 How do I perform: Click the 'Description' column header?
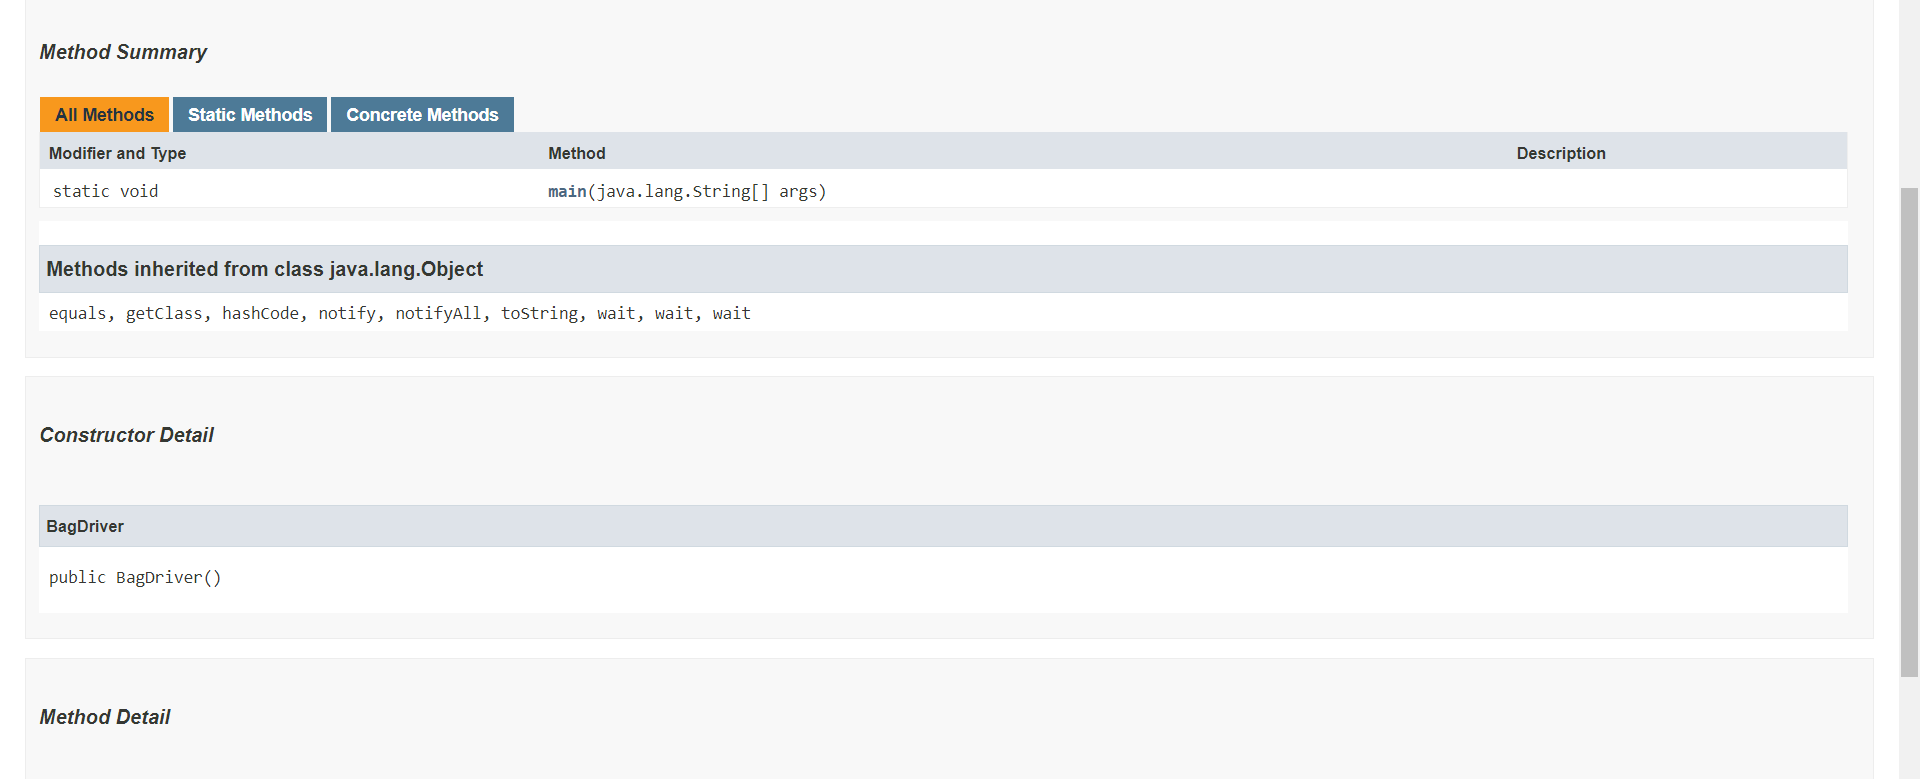pos(1561,153)
